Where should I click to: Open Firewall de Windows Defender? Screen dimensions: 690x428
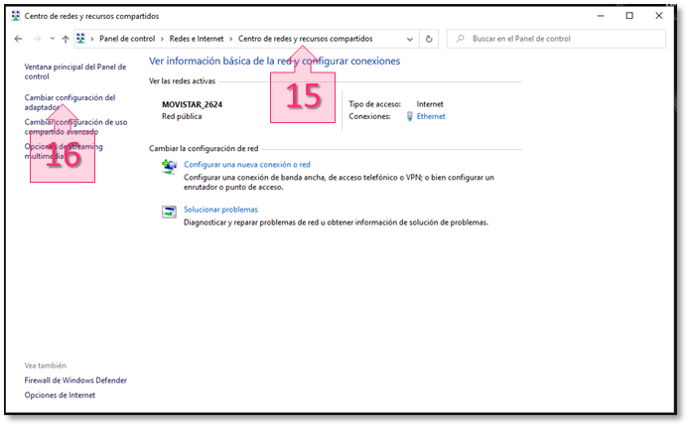coord(76,380)
